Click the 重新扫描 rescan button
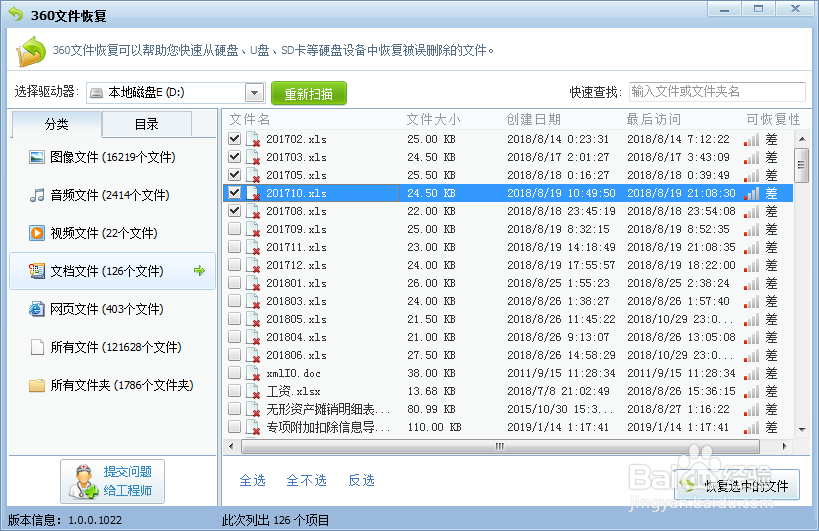Image resolution: width=819 pixels, height=531 pixels. pyautogui.click(x=309, y=93)
